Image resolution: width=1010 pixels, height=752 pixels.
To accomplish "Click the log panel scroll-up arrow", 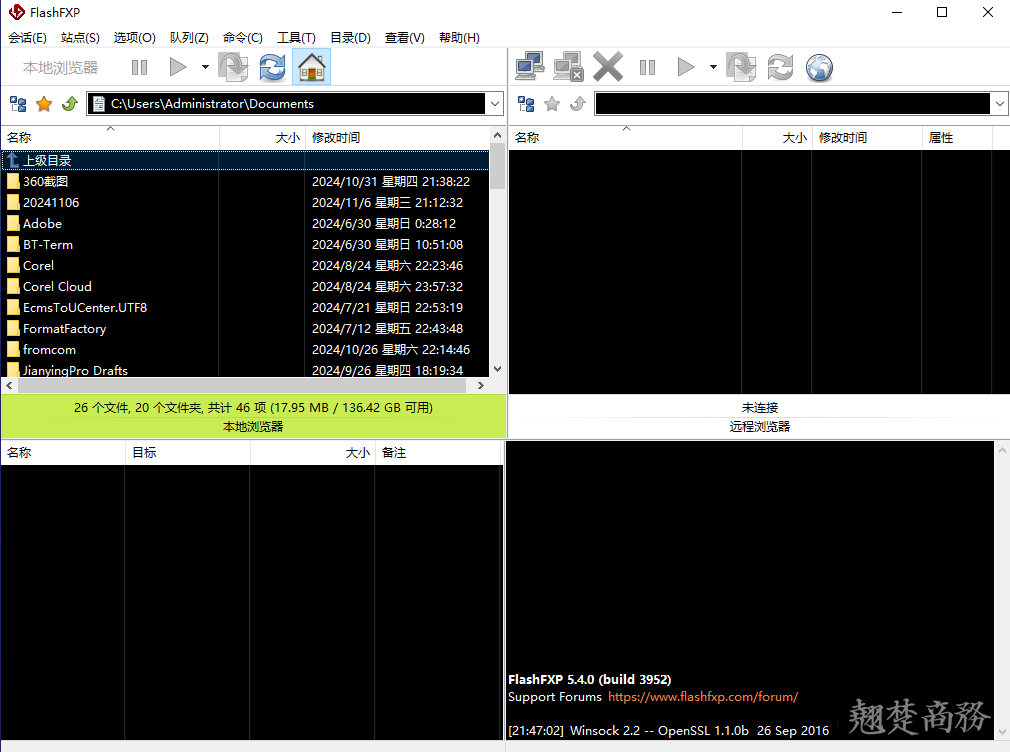I will coord(1002,450).
